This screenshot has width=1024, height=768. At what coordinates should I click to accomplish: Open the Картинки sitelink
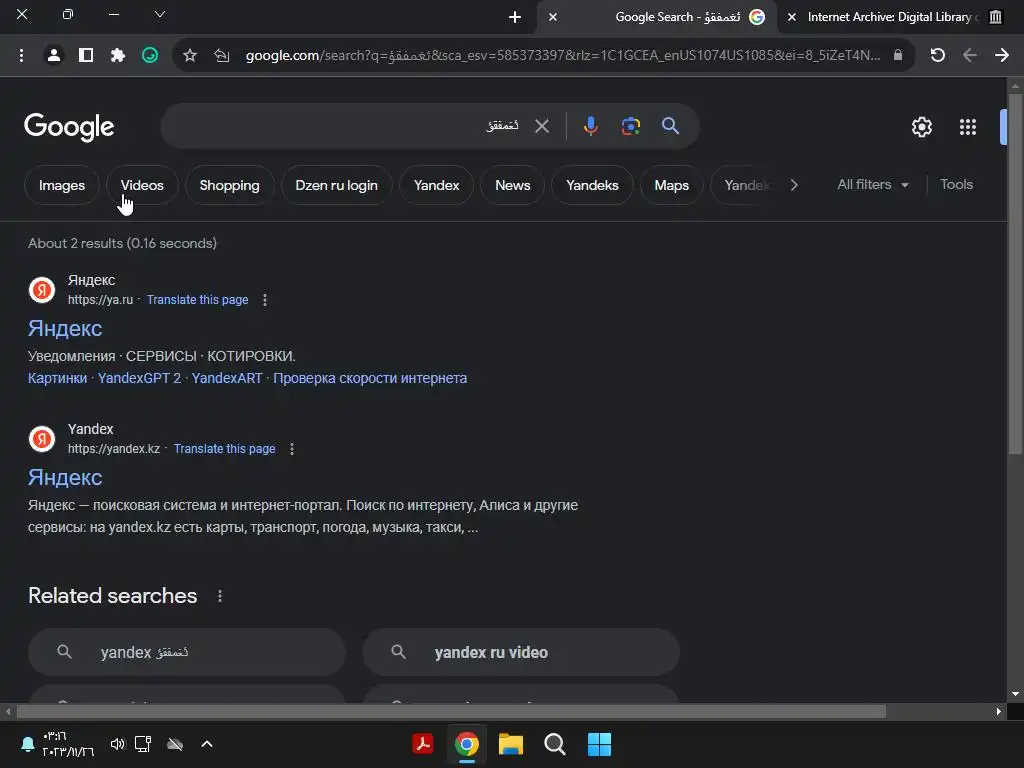coord(57,378)
